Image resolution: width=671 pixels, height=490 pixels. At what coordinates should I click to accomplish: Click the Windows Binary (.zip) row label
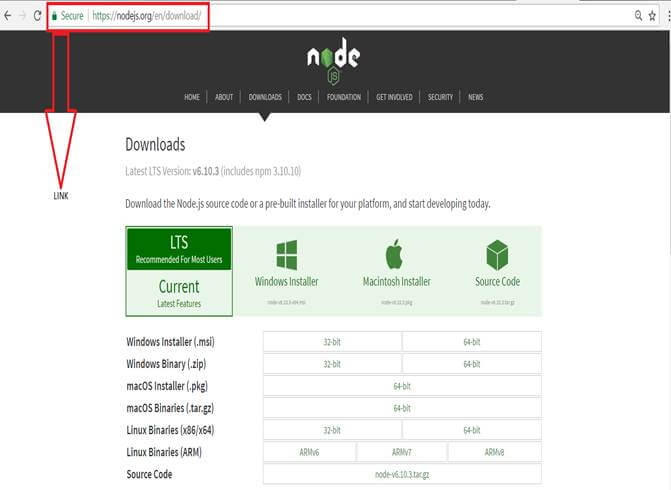pyautogui.click(x=166, y=364)
